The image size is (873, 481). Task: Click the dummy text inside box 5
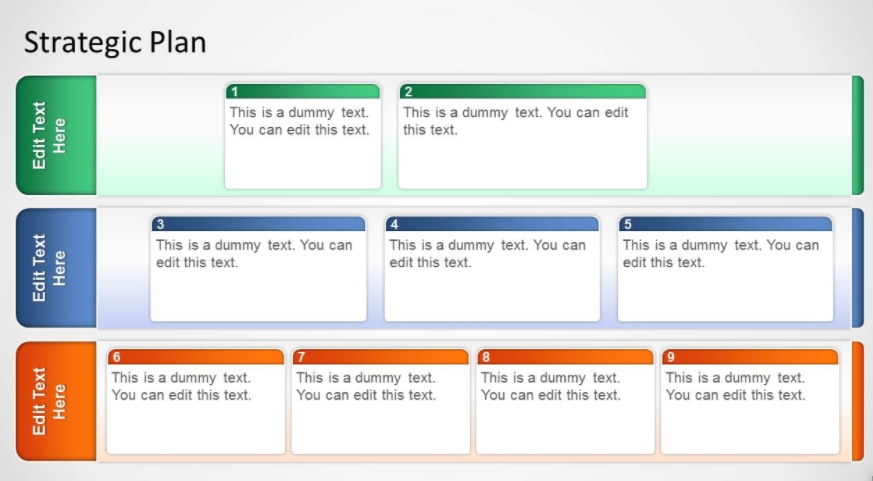tap(720, 254)
